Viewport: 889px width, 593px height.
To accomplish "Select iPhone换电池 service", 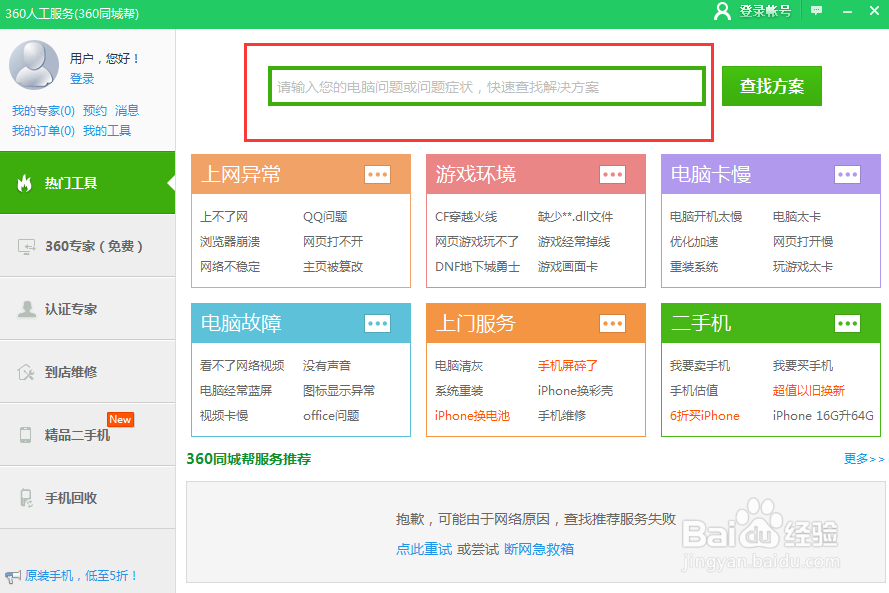I will pos(472,416).
